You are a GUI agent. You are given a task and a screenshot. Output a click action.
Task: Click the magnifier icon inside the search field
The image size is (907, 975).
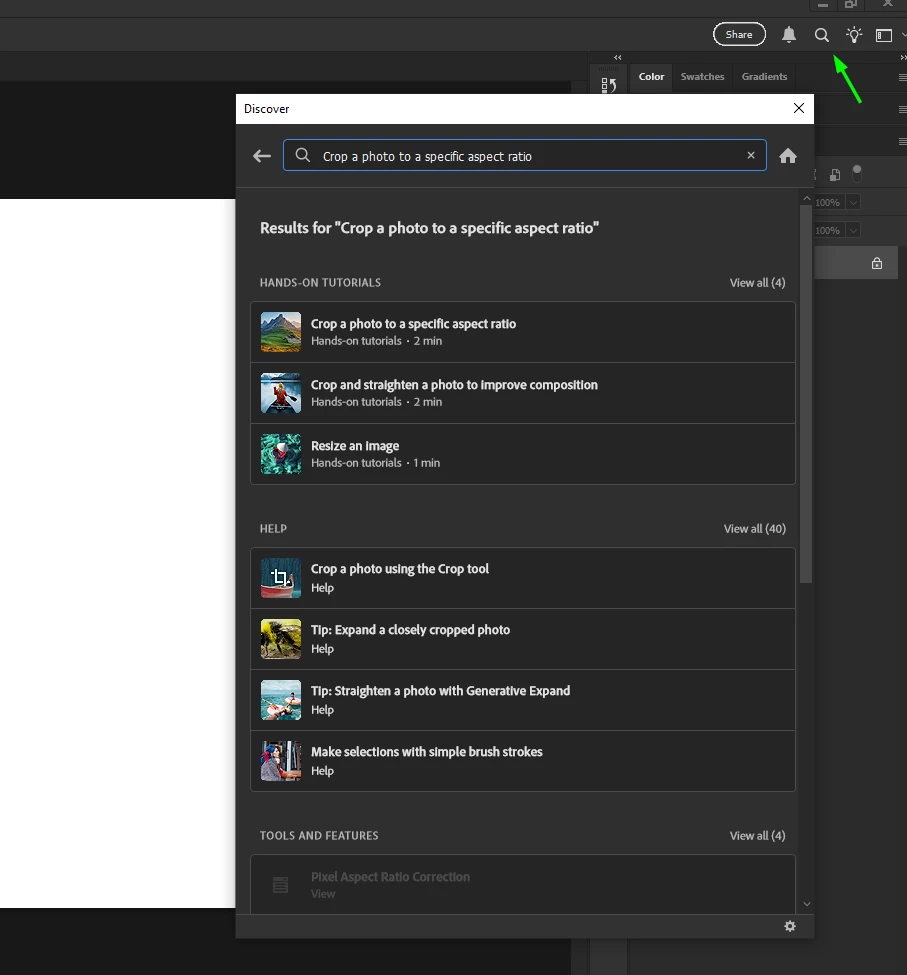point(303,155)
